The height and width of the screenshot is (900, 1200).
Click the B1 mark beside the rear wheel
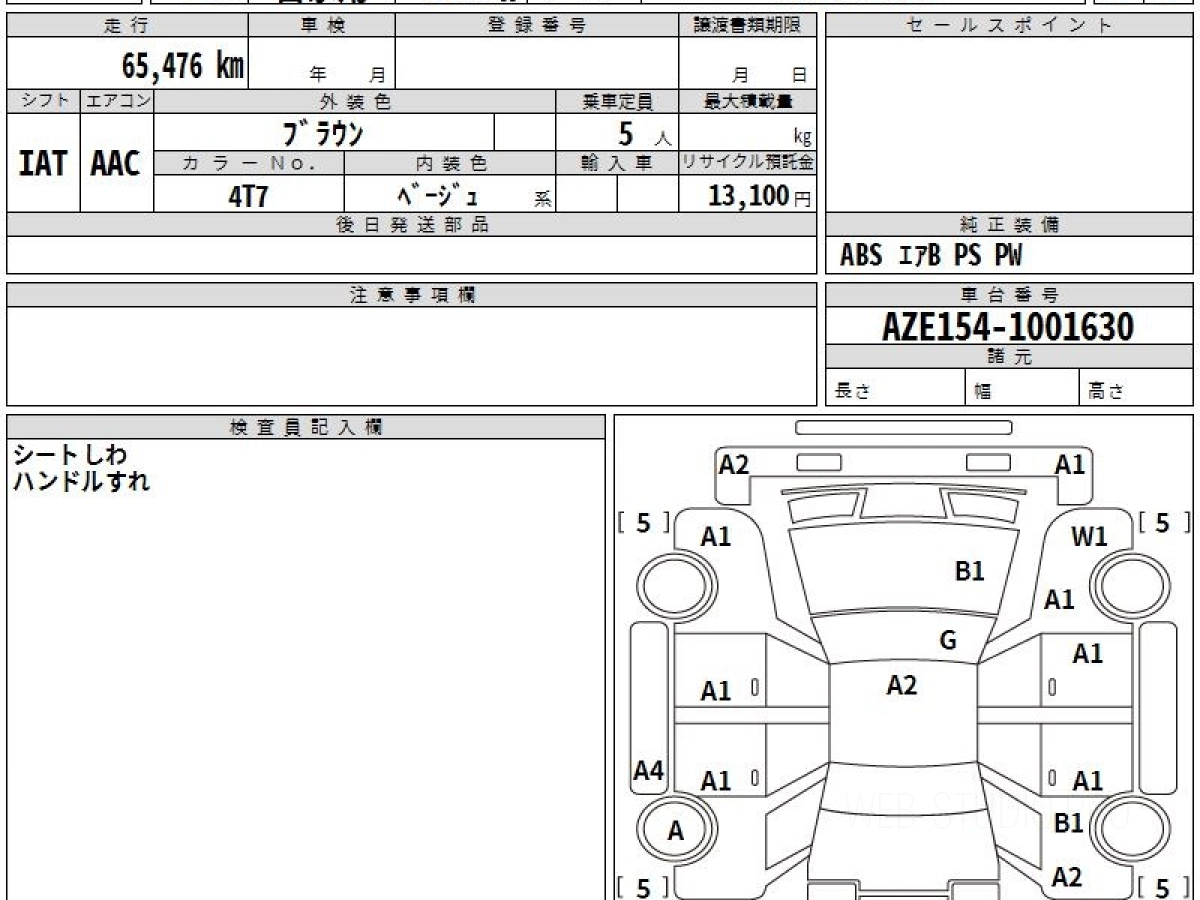pos(1069,823)
